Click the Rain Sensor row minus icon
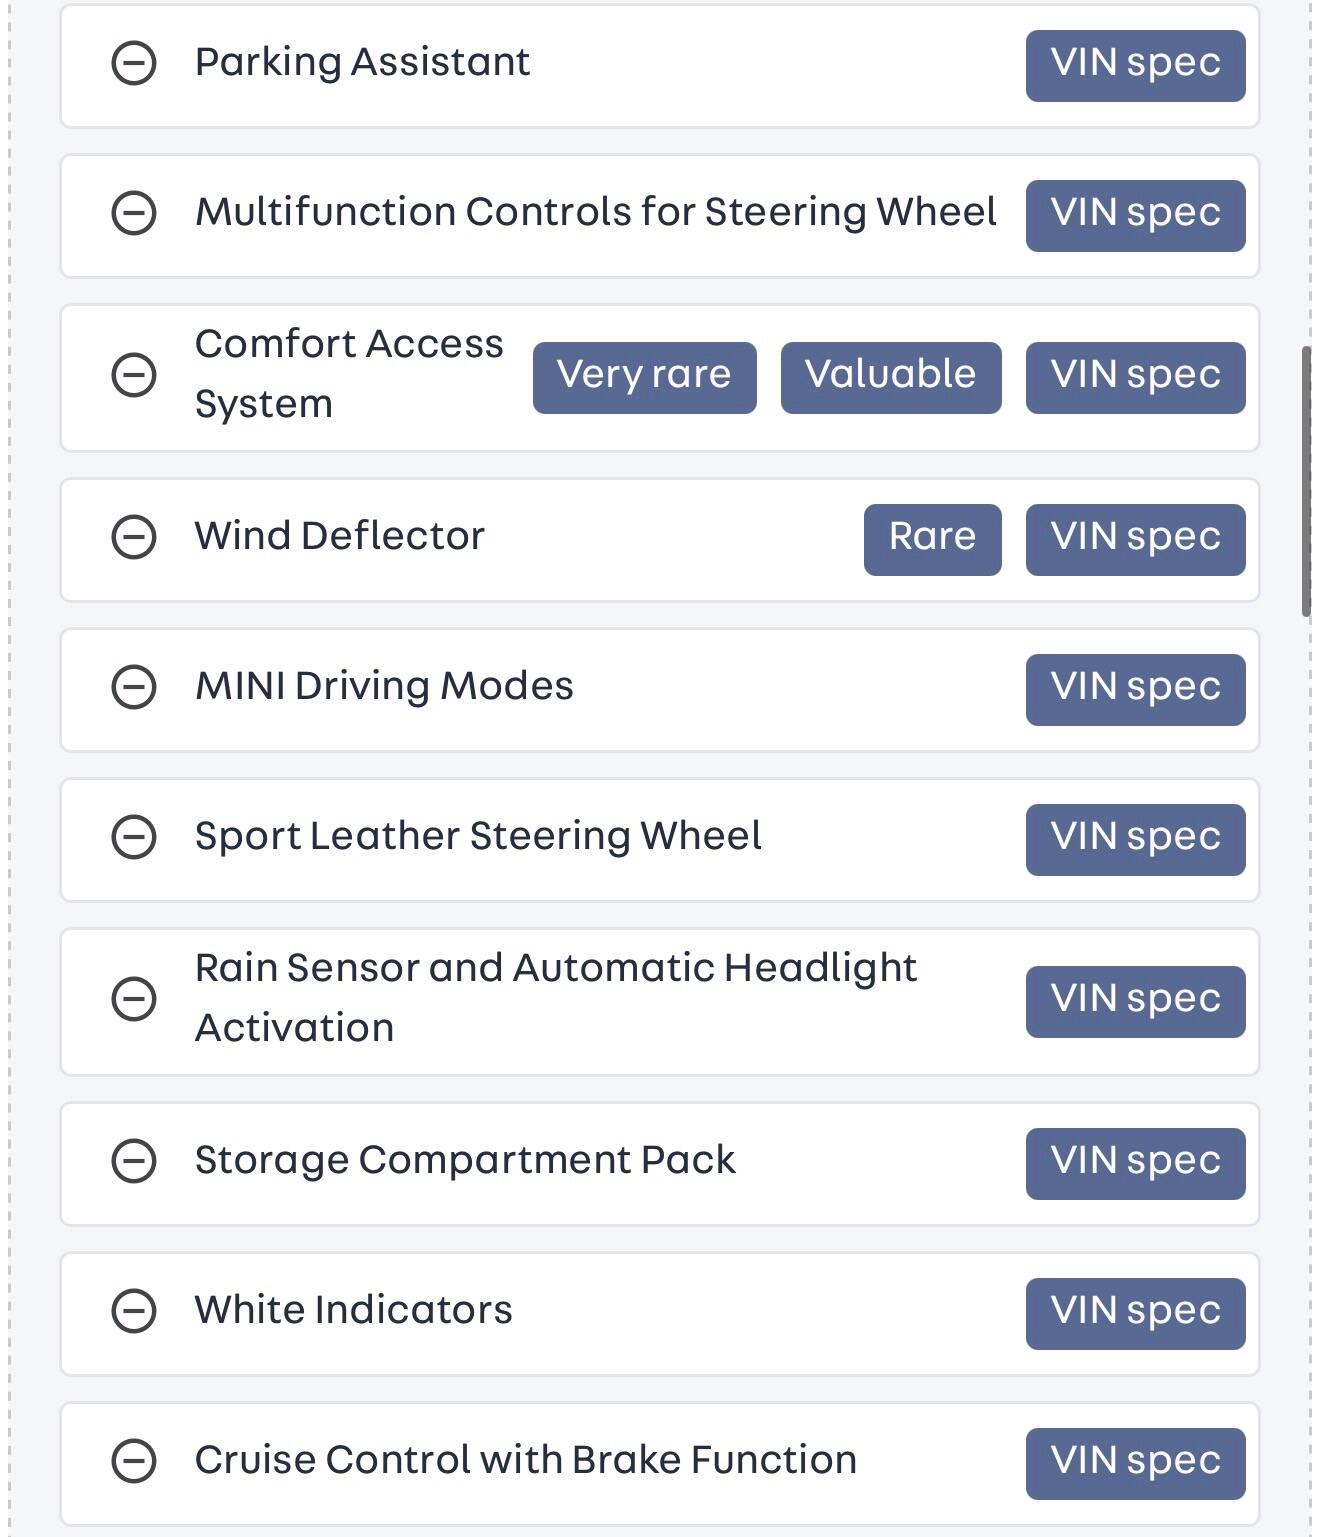Image resolution: width=1320 pixels, height=1537 pixels. pos(133,999)
